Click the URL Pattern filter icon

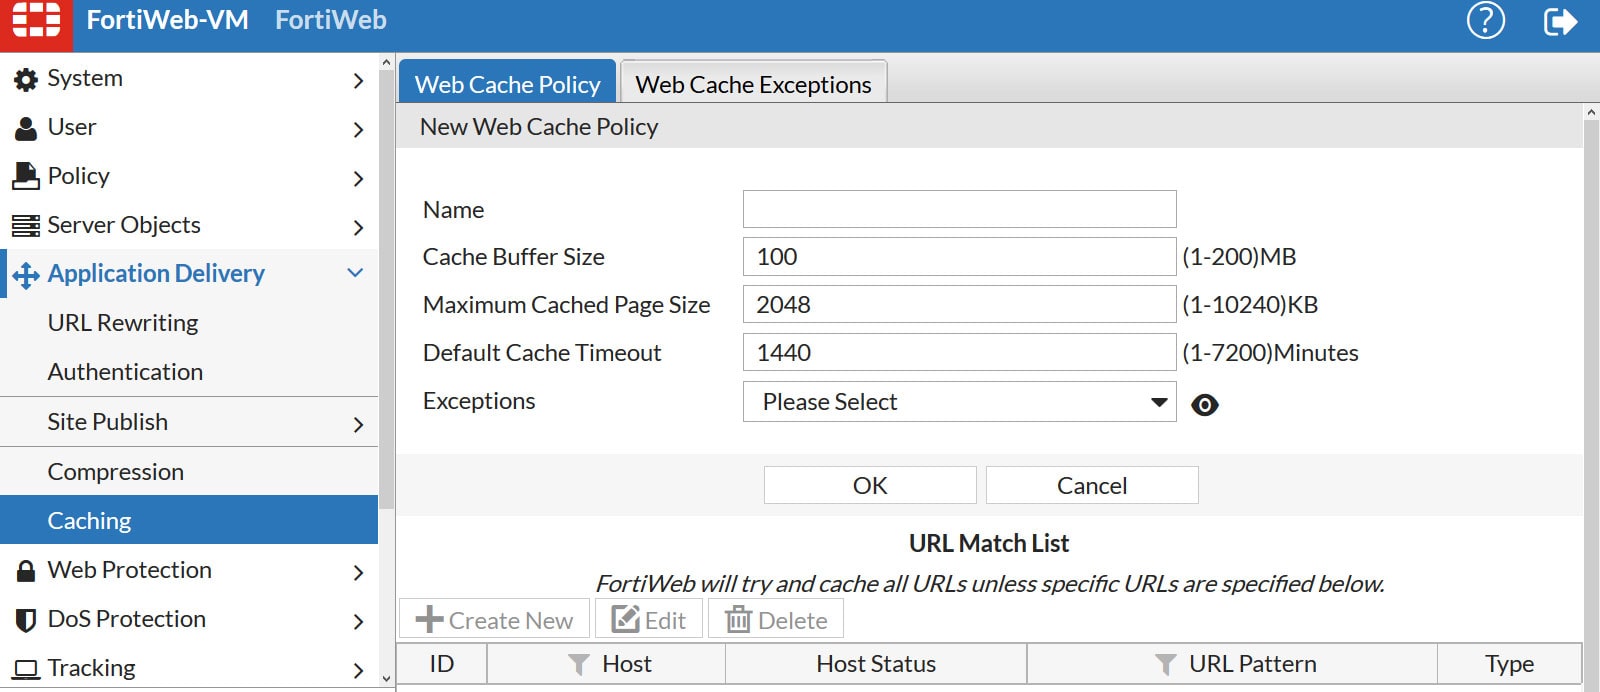click(x=1165, y=665)
